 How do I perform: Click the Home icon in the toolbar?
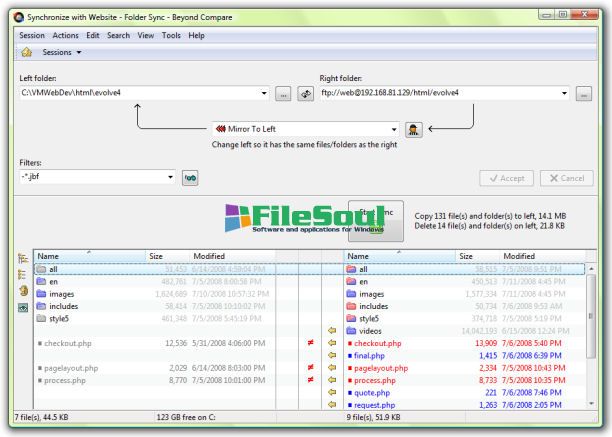pyautogui.click(x=27, y=52)
